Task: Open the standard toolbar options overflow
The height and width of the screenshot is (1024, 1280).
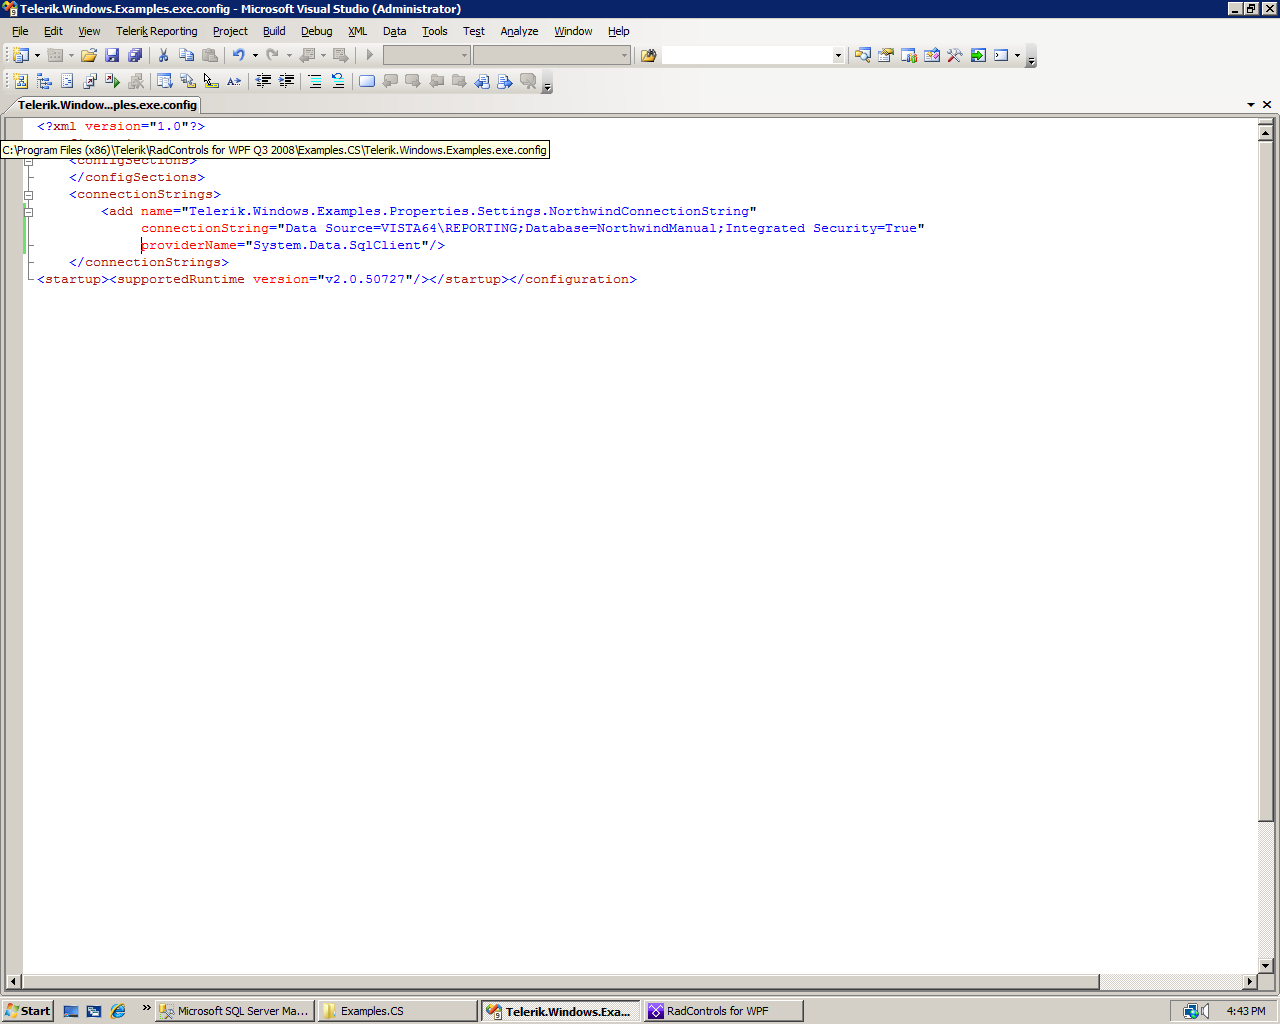Action: (1031, 56)
